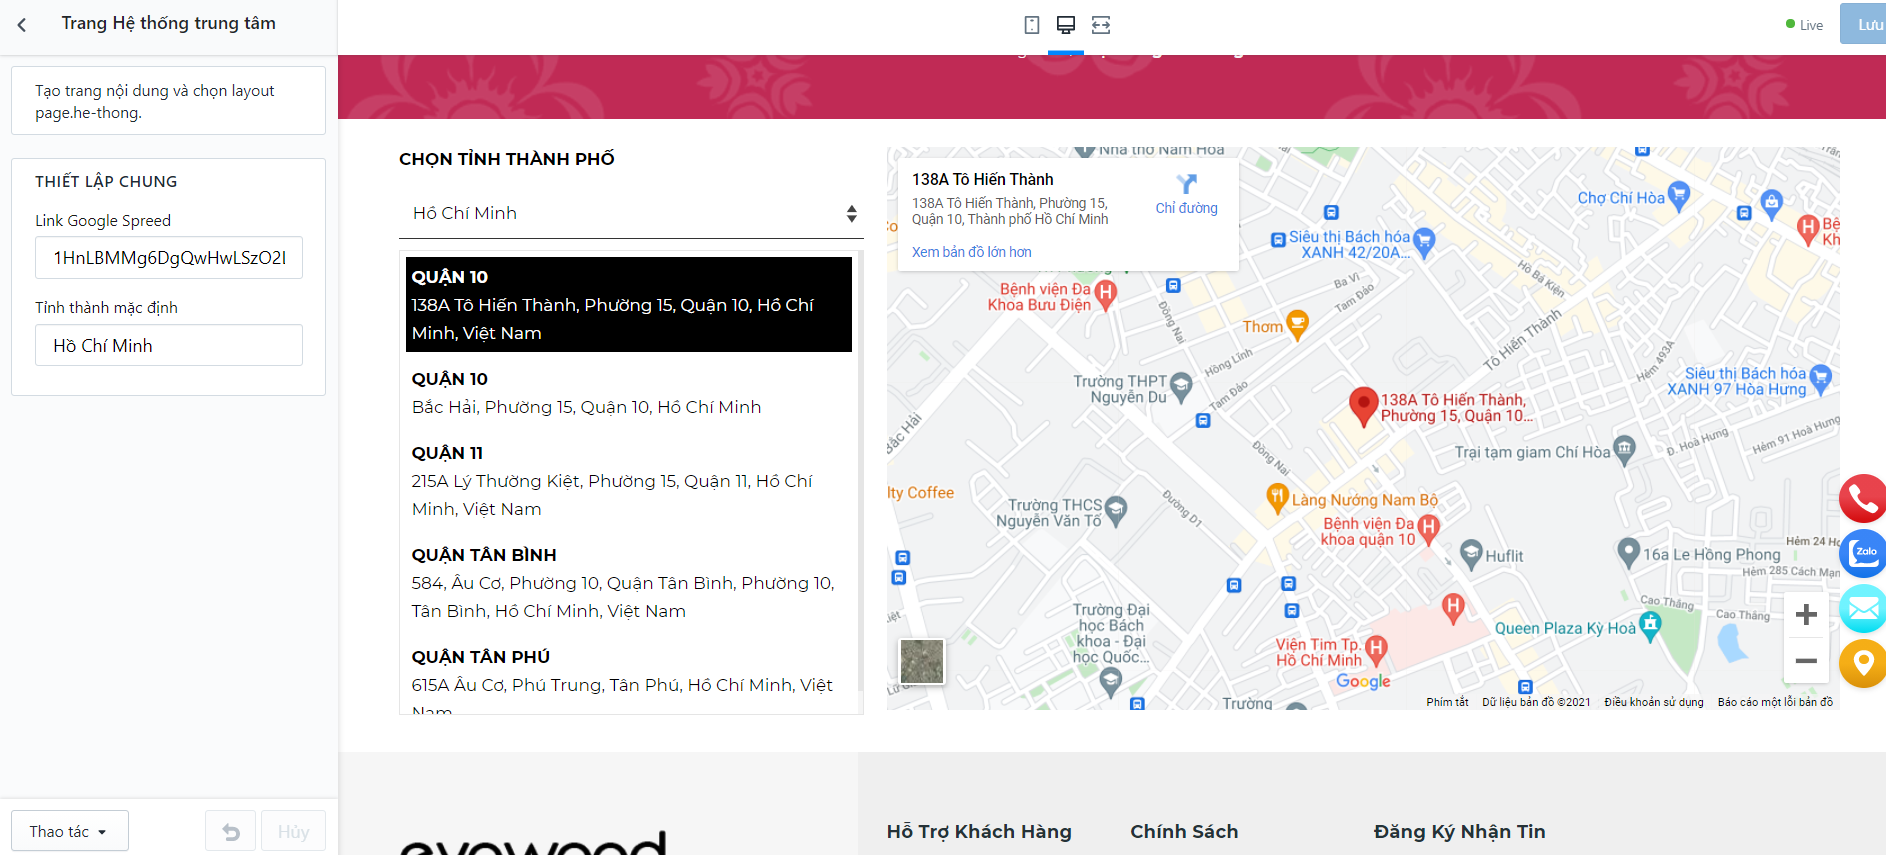
Task: Click the Chợ Chí Hòa market marker
Action: click(1678, 194)
